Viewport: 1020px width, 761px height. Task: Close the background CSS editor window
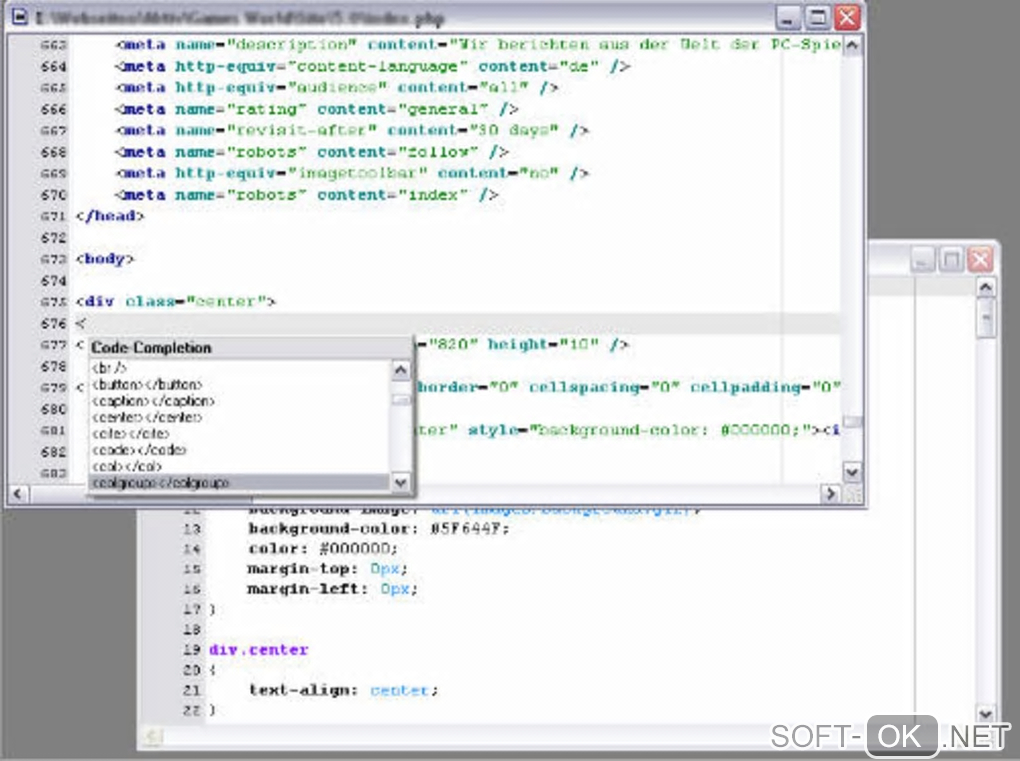tap(980, 260)
